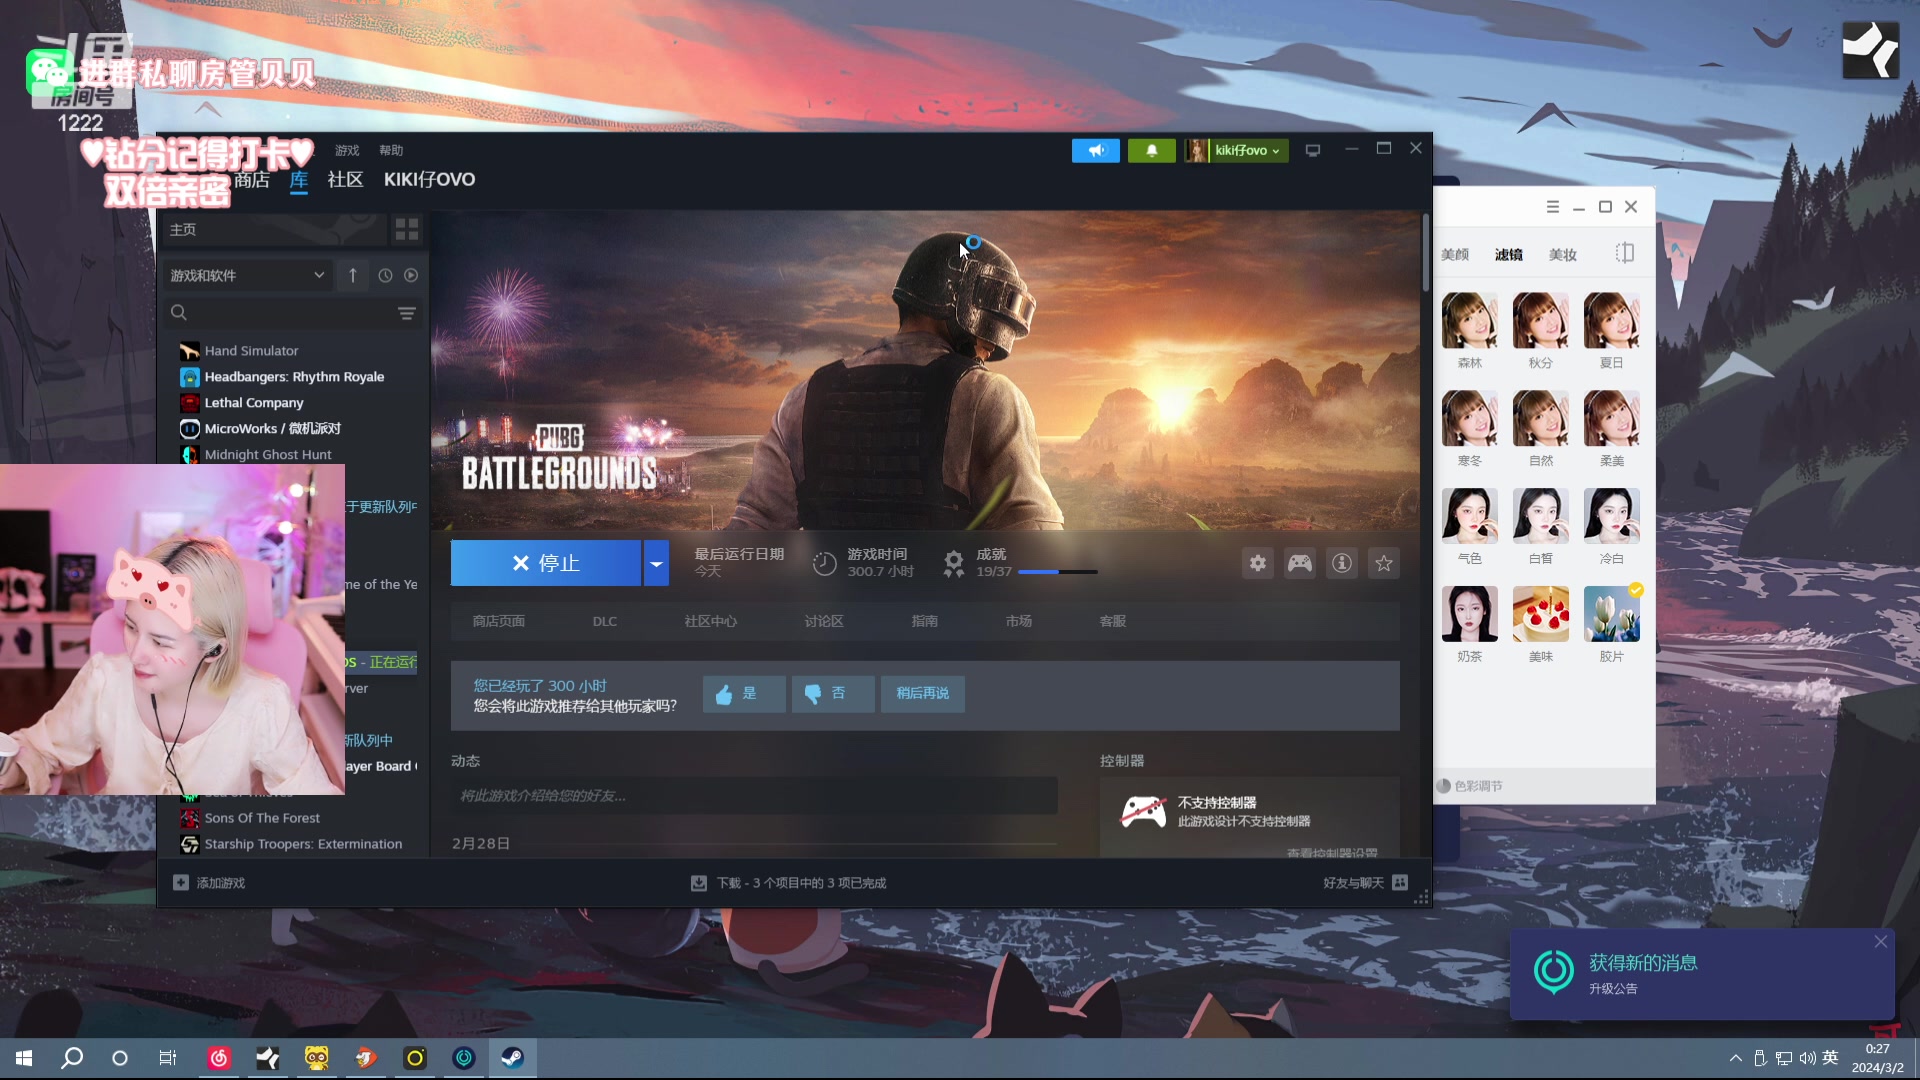Toggle the ready-to-play filter icon
This screenshot has height=1080, width=1920.
pos(411,275)
